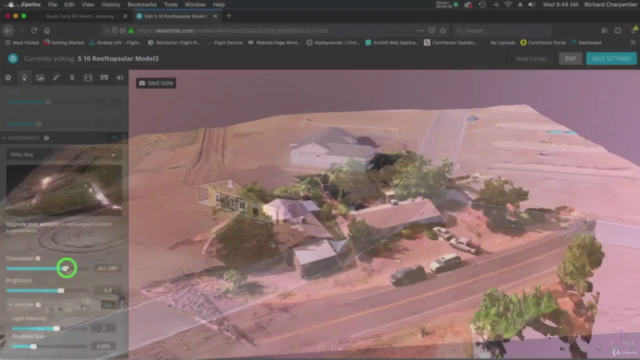Open the Help Center link
640x360 pixels.
531,58
